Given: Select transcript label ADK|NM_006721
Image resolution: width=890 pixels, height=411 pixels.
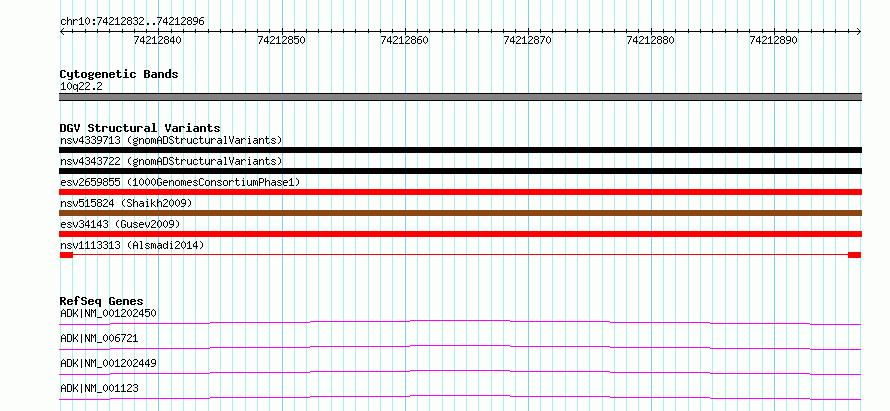Looking at the screenshot, I should click(99, 338).
